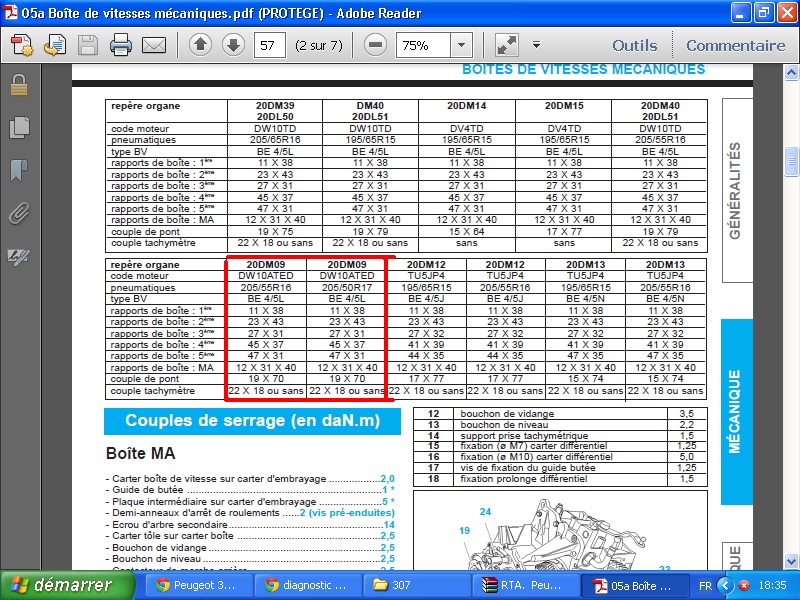Click the scrollbar up arrow button
800x600 pixels.
(791, 72)
